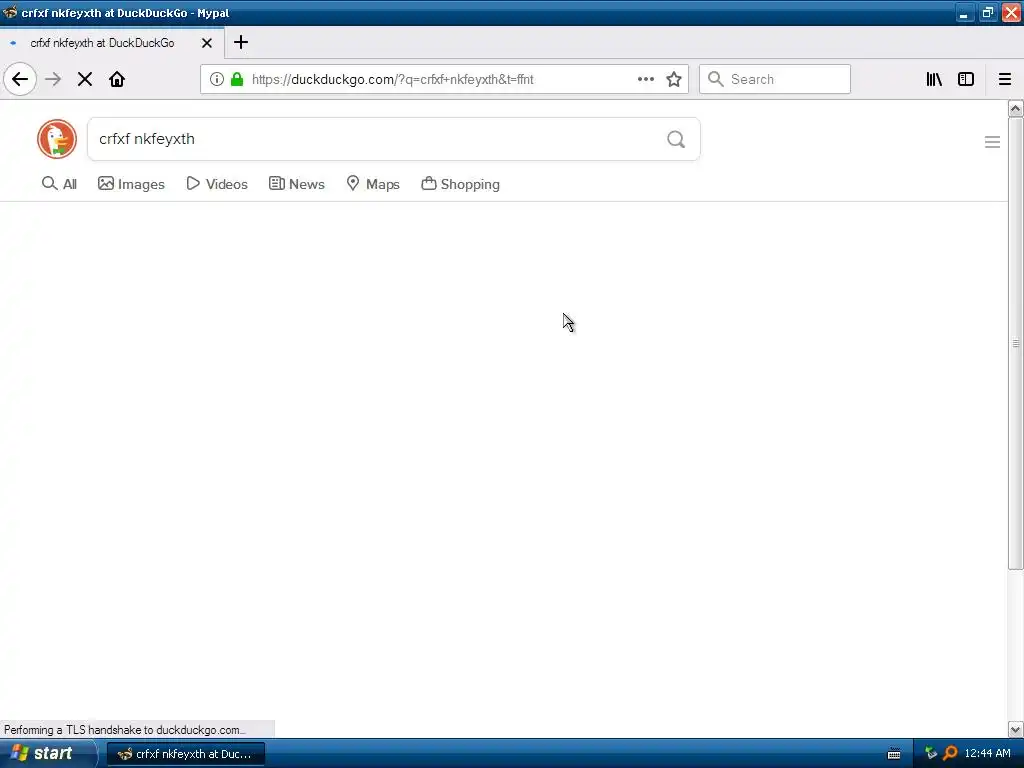1024x768 pixels.
Task: Open DuckDuckGo side menu icon
Action: tap(993, 142)
